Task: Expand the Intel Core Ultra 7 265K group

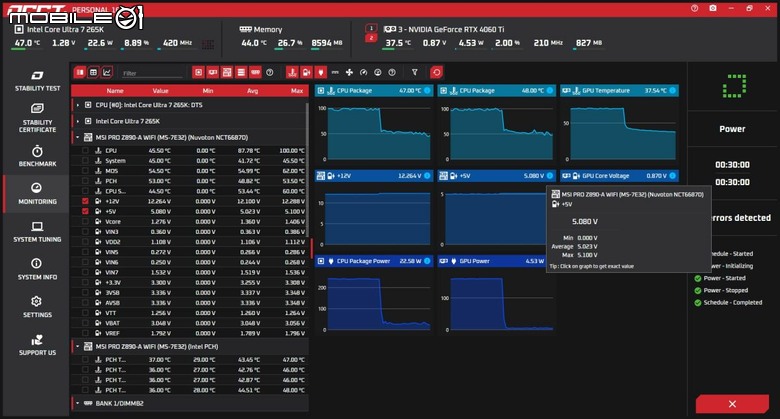Action: coord(78,121)
